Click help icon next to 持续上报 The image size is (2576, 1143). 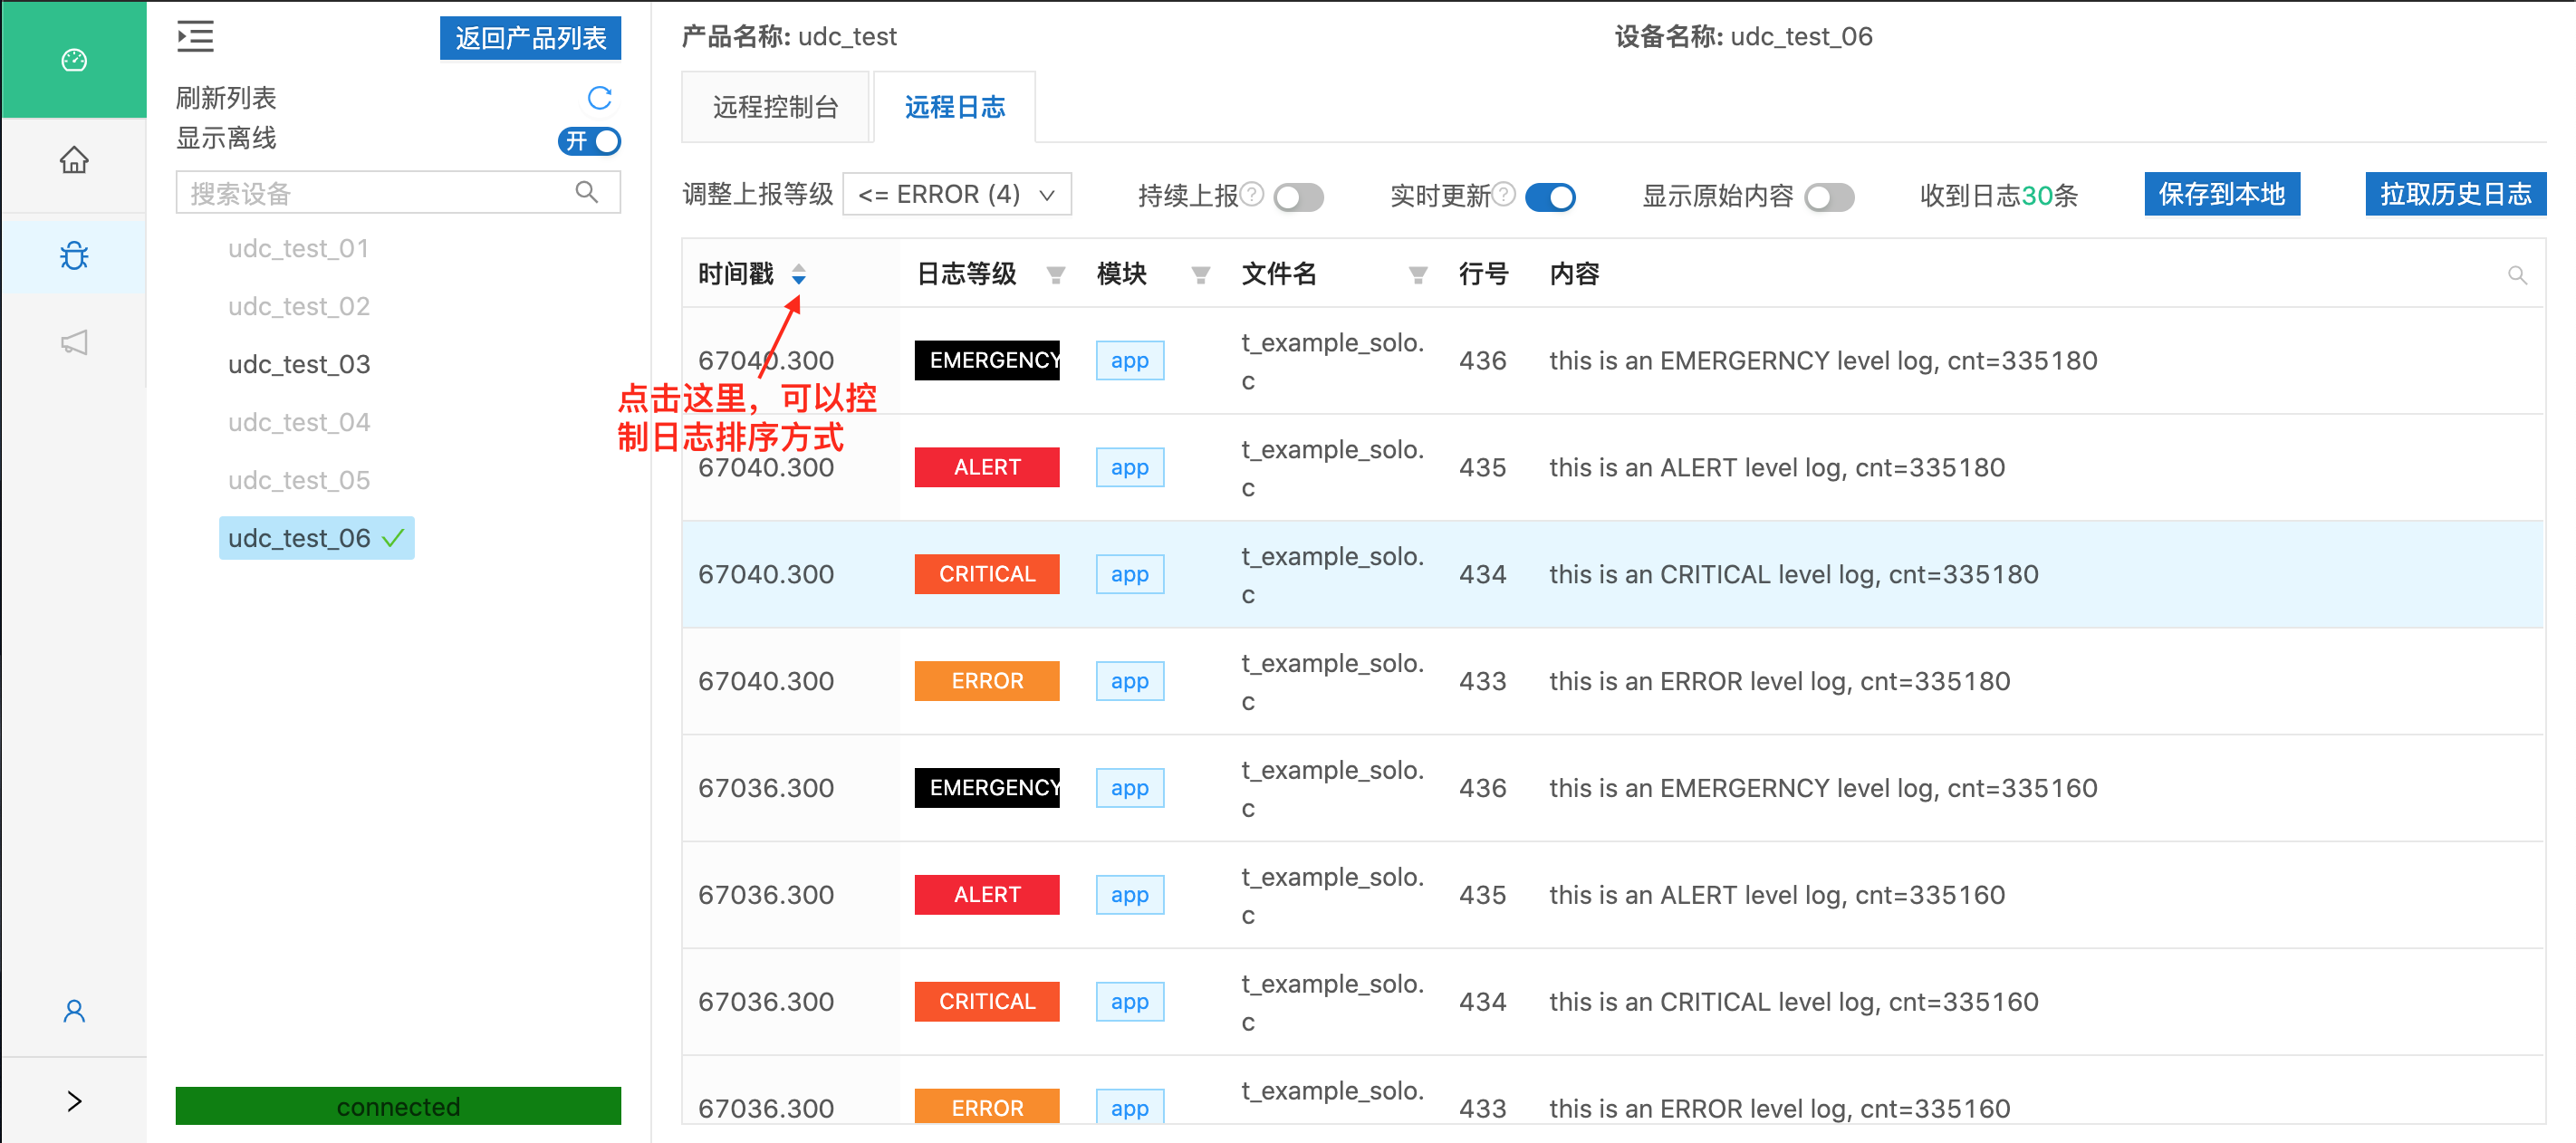(1252, 193)
